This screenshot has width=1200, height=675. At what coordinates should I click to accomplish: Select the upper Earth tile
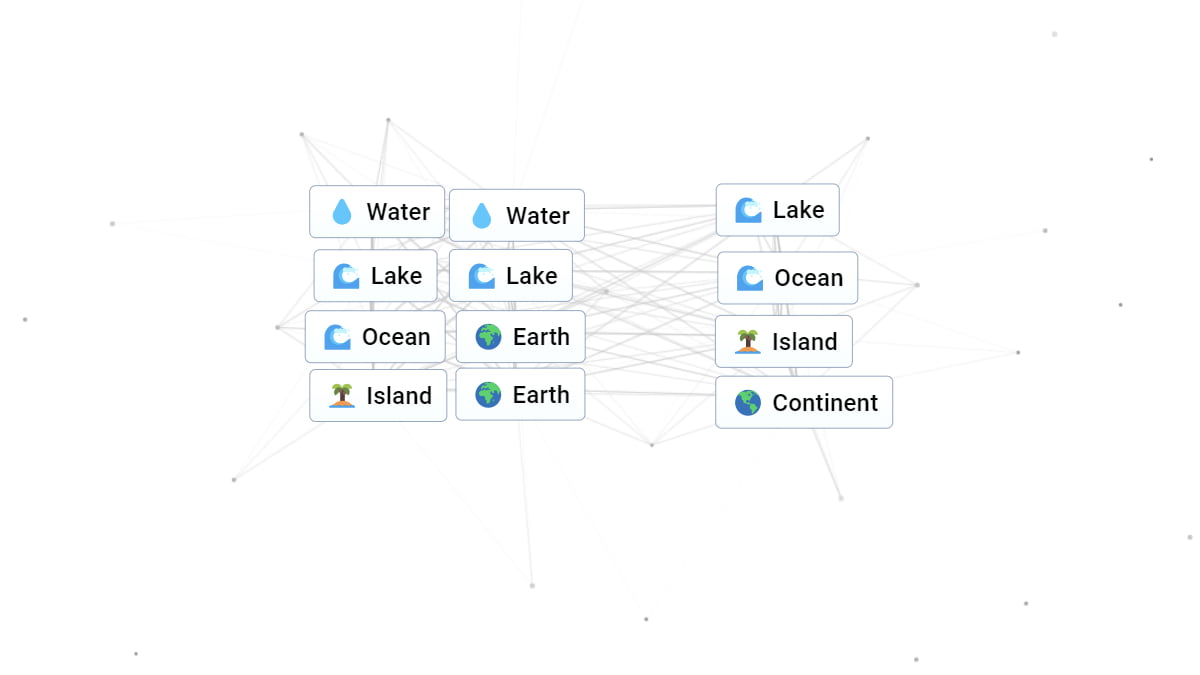(520, 336)
